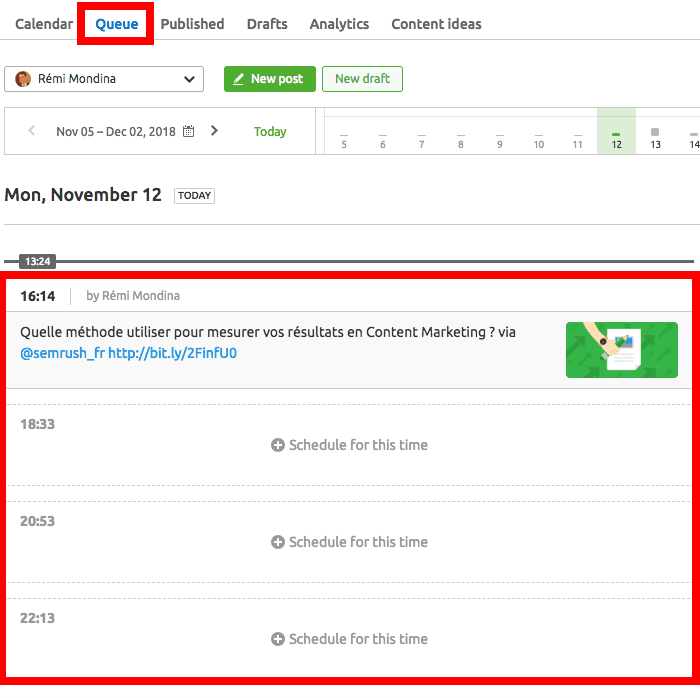Switch to the Content ideas tab
700x698 pixels.
coord(436,24)
